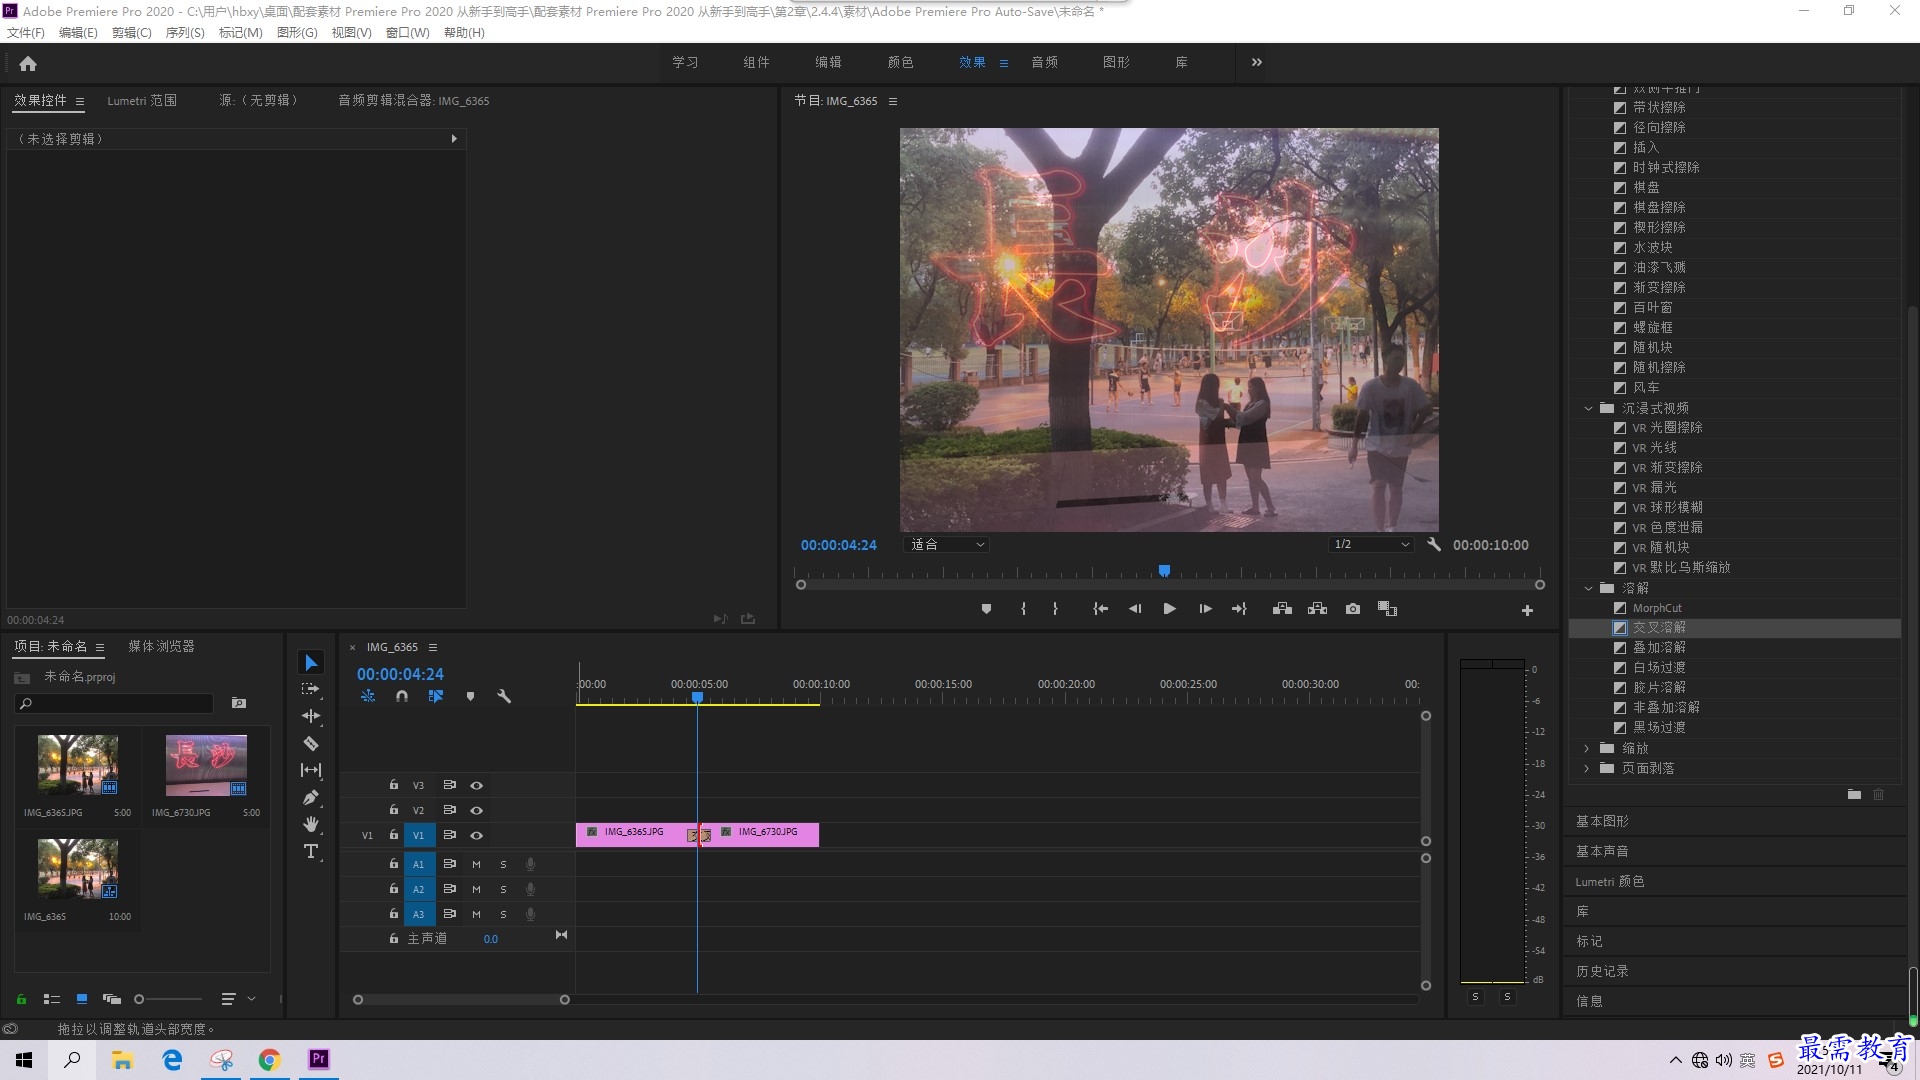Play the program monitor preview
The height and width of the screenshot is (1080, 1920).
[1169, 609]
